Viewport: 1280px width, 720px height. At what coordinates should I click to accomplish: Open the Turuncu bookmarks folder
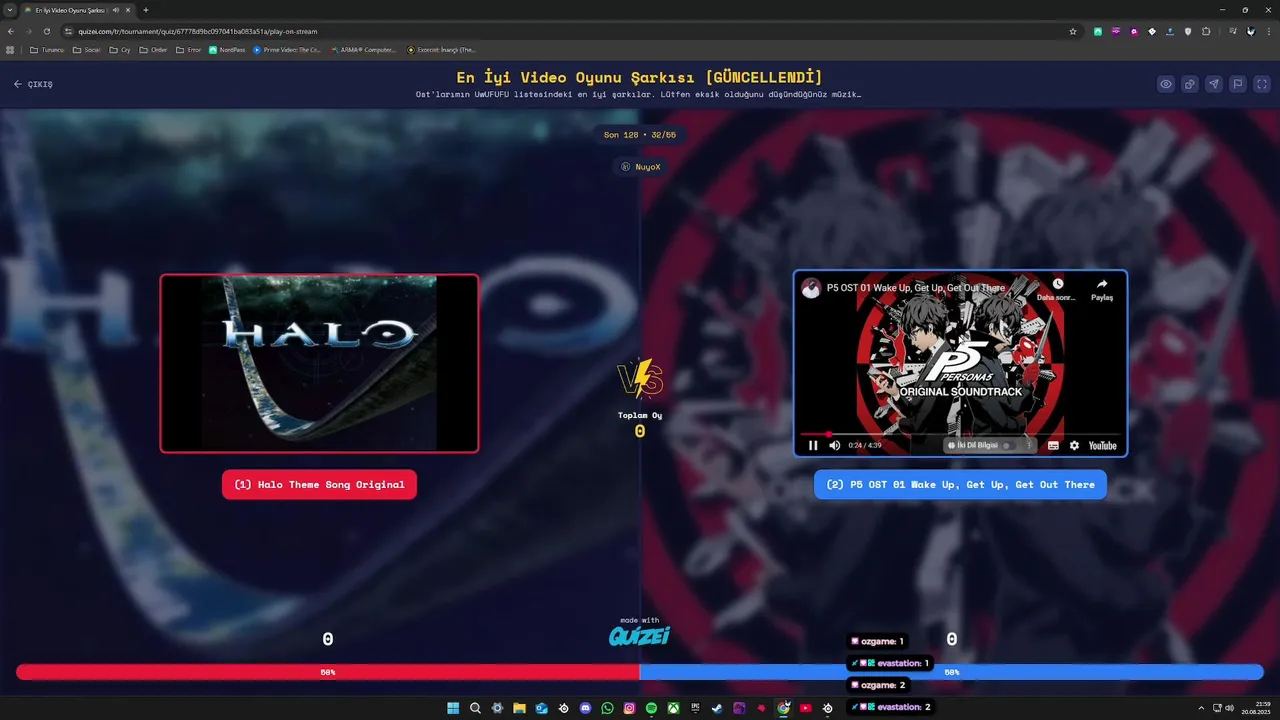47,49
